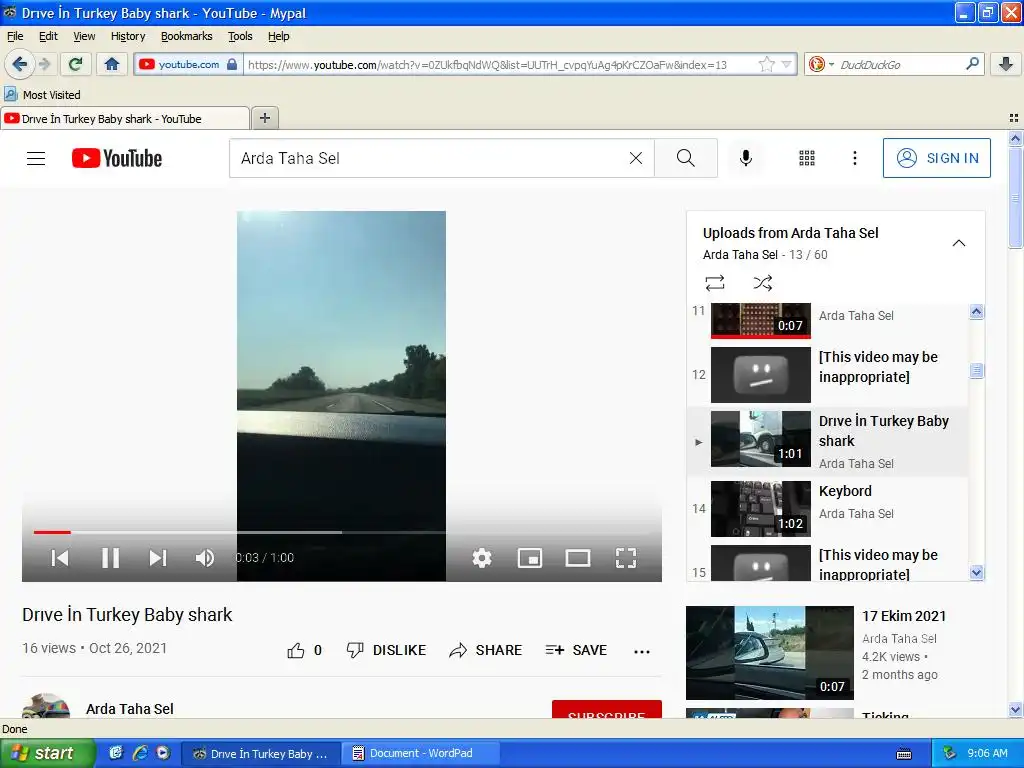Open playlist item 12 inappropriate video
Viewport: 1024px width, 768px height.
click(827, 374)
